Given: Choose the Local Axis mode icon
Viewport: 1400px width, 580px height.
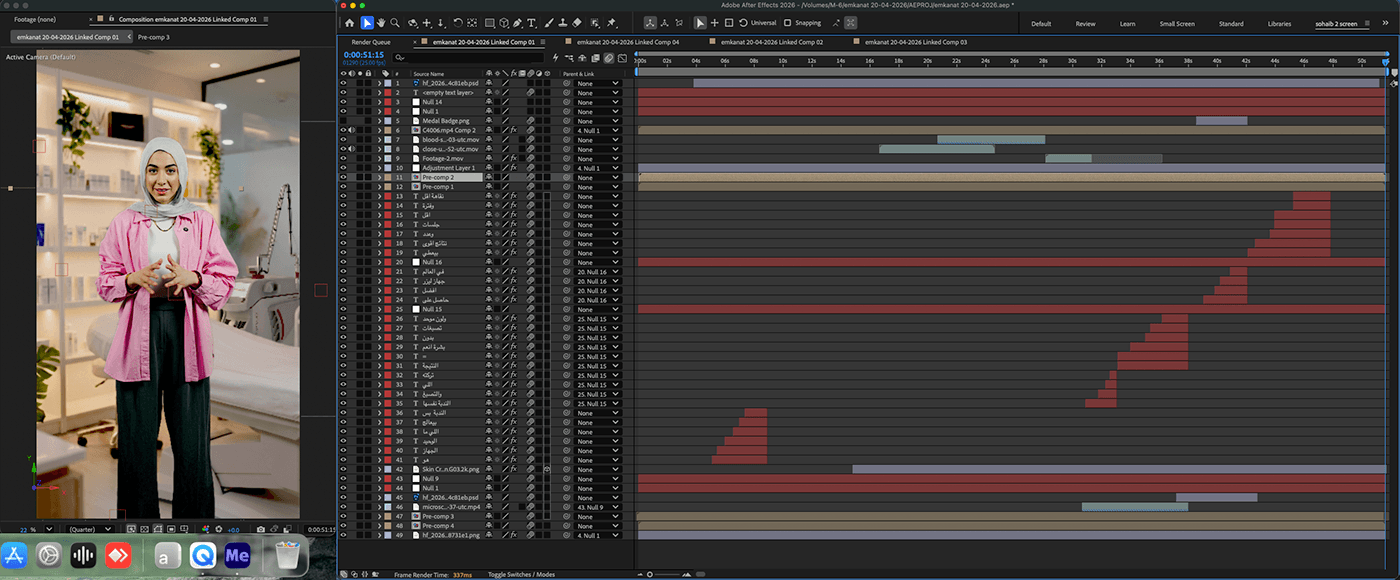Looking at the screenshot, I should (650, 23).
